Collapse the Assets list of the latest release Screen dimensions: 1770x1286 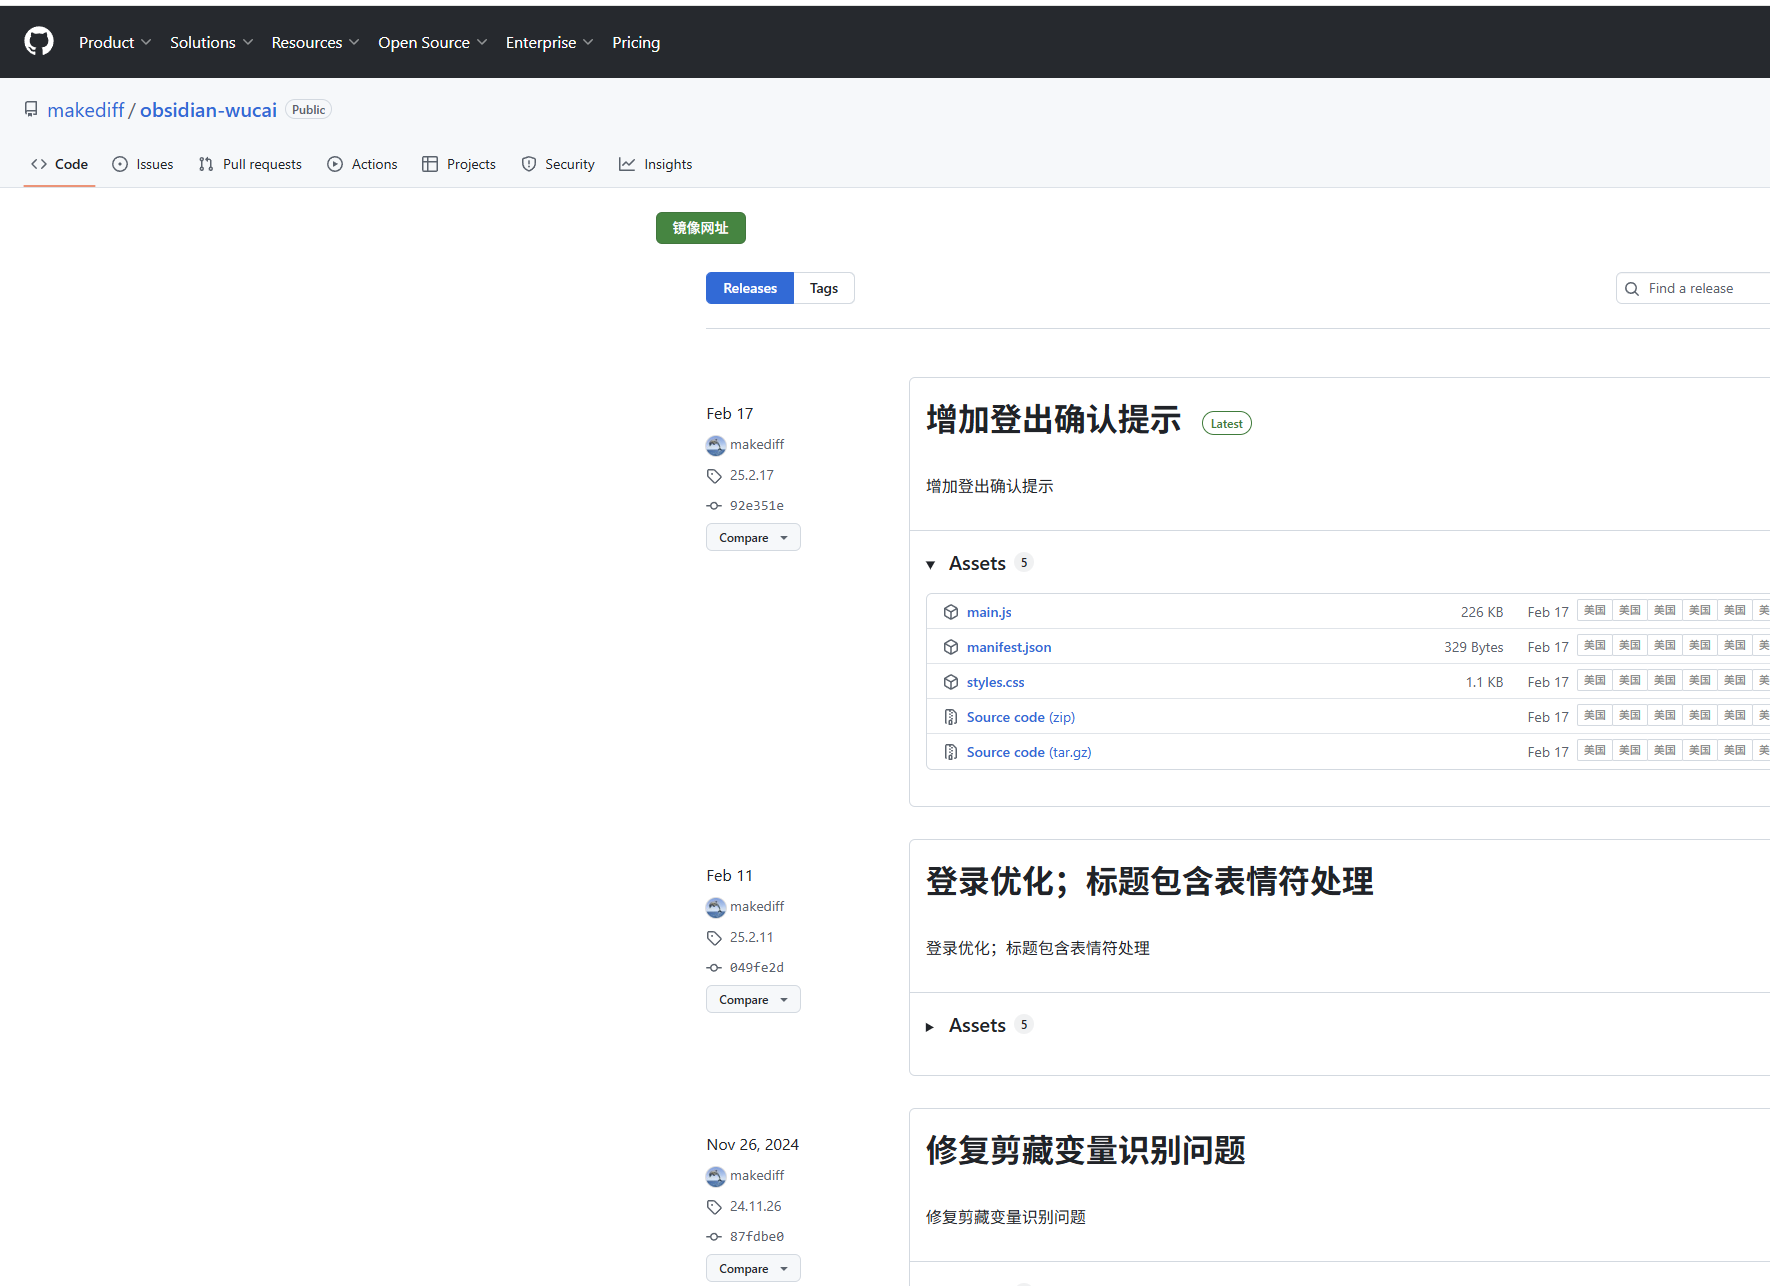tap(977, 563)
